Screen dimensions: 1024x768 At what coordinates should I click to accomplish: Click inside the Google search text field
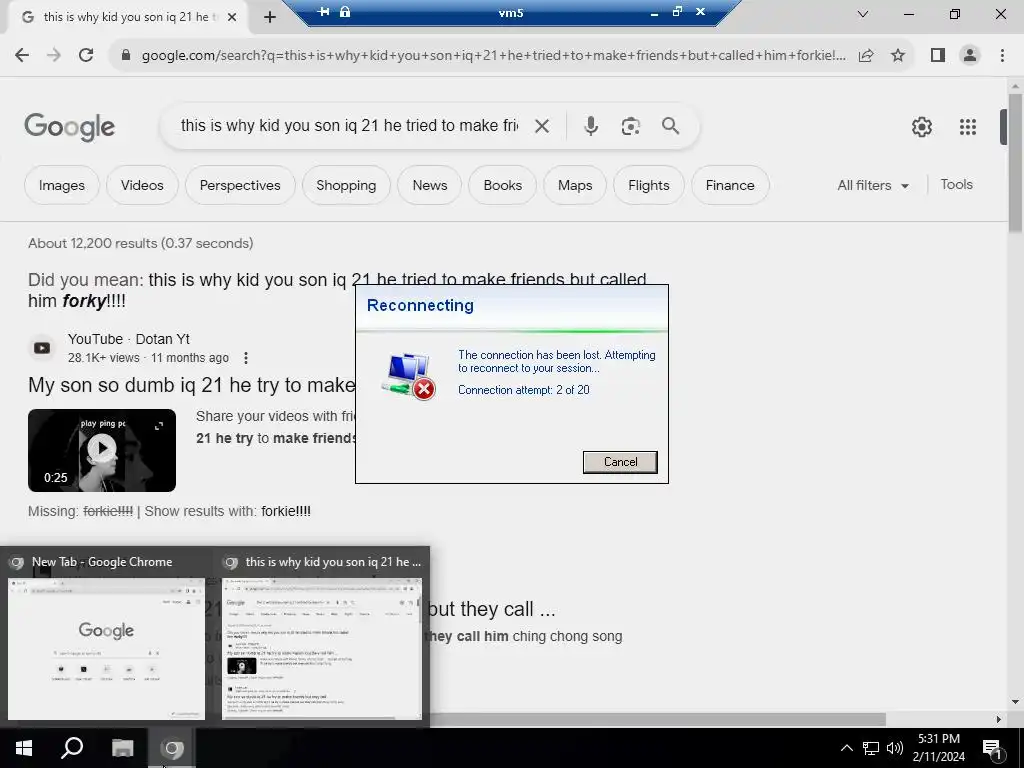pyautogui.click(x=349, y=125)
